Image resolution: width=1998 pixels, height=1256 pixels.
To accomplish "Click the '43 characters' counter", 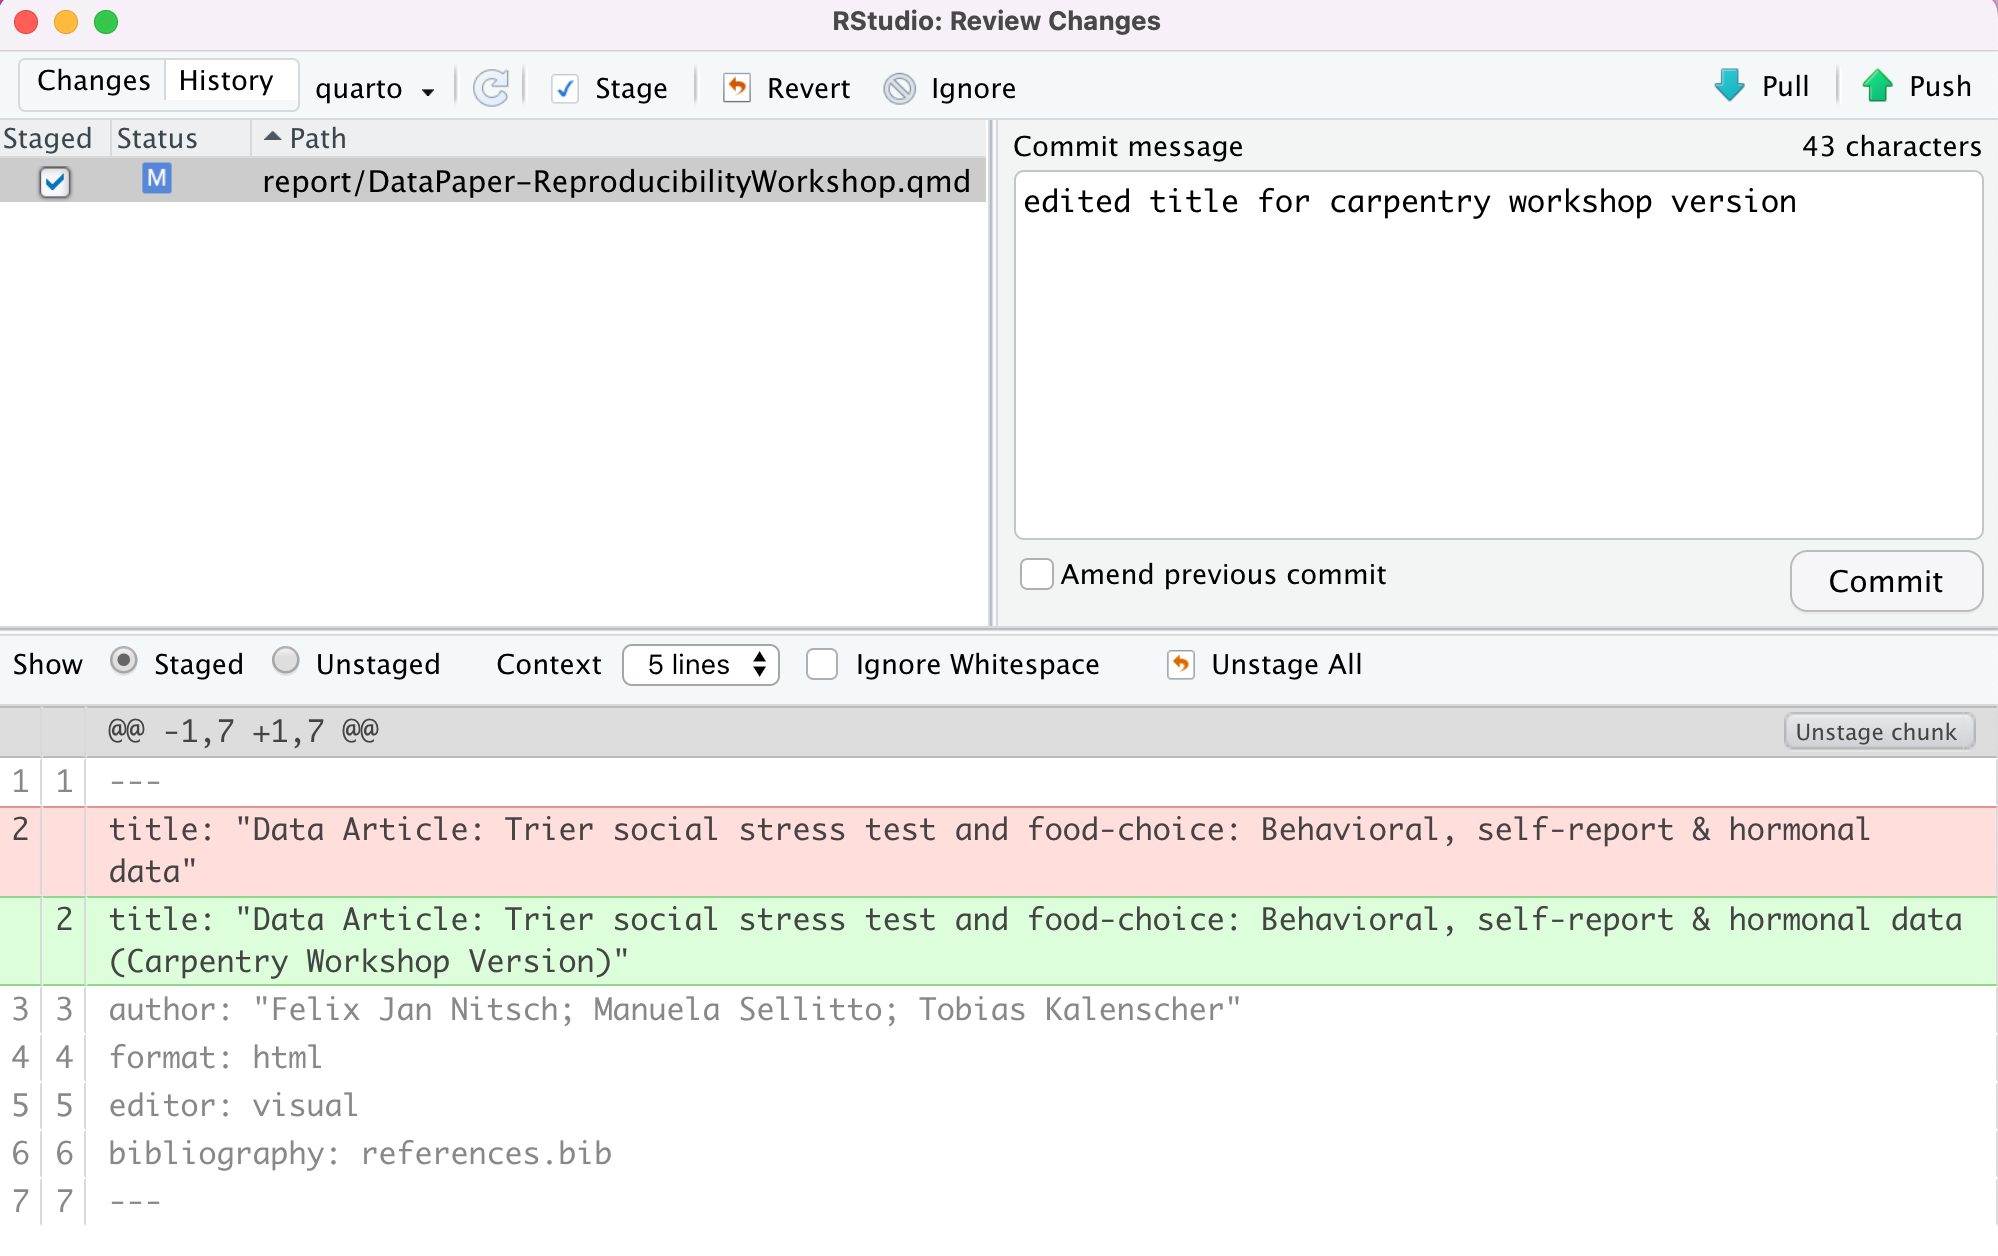I will point(1892,146).
